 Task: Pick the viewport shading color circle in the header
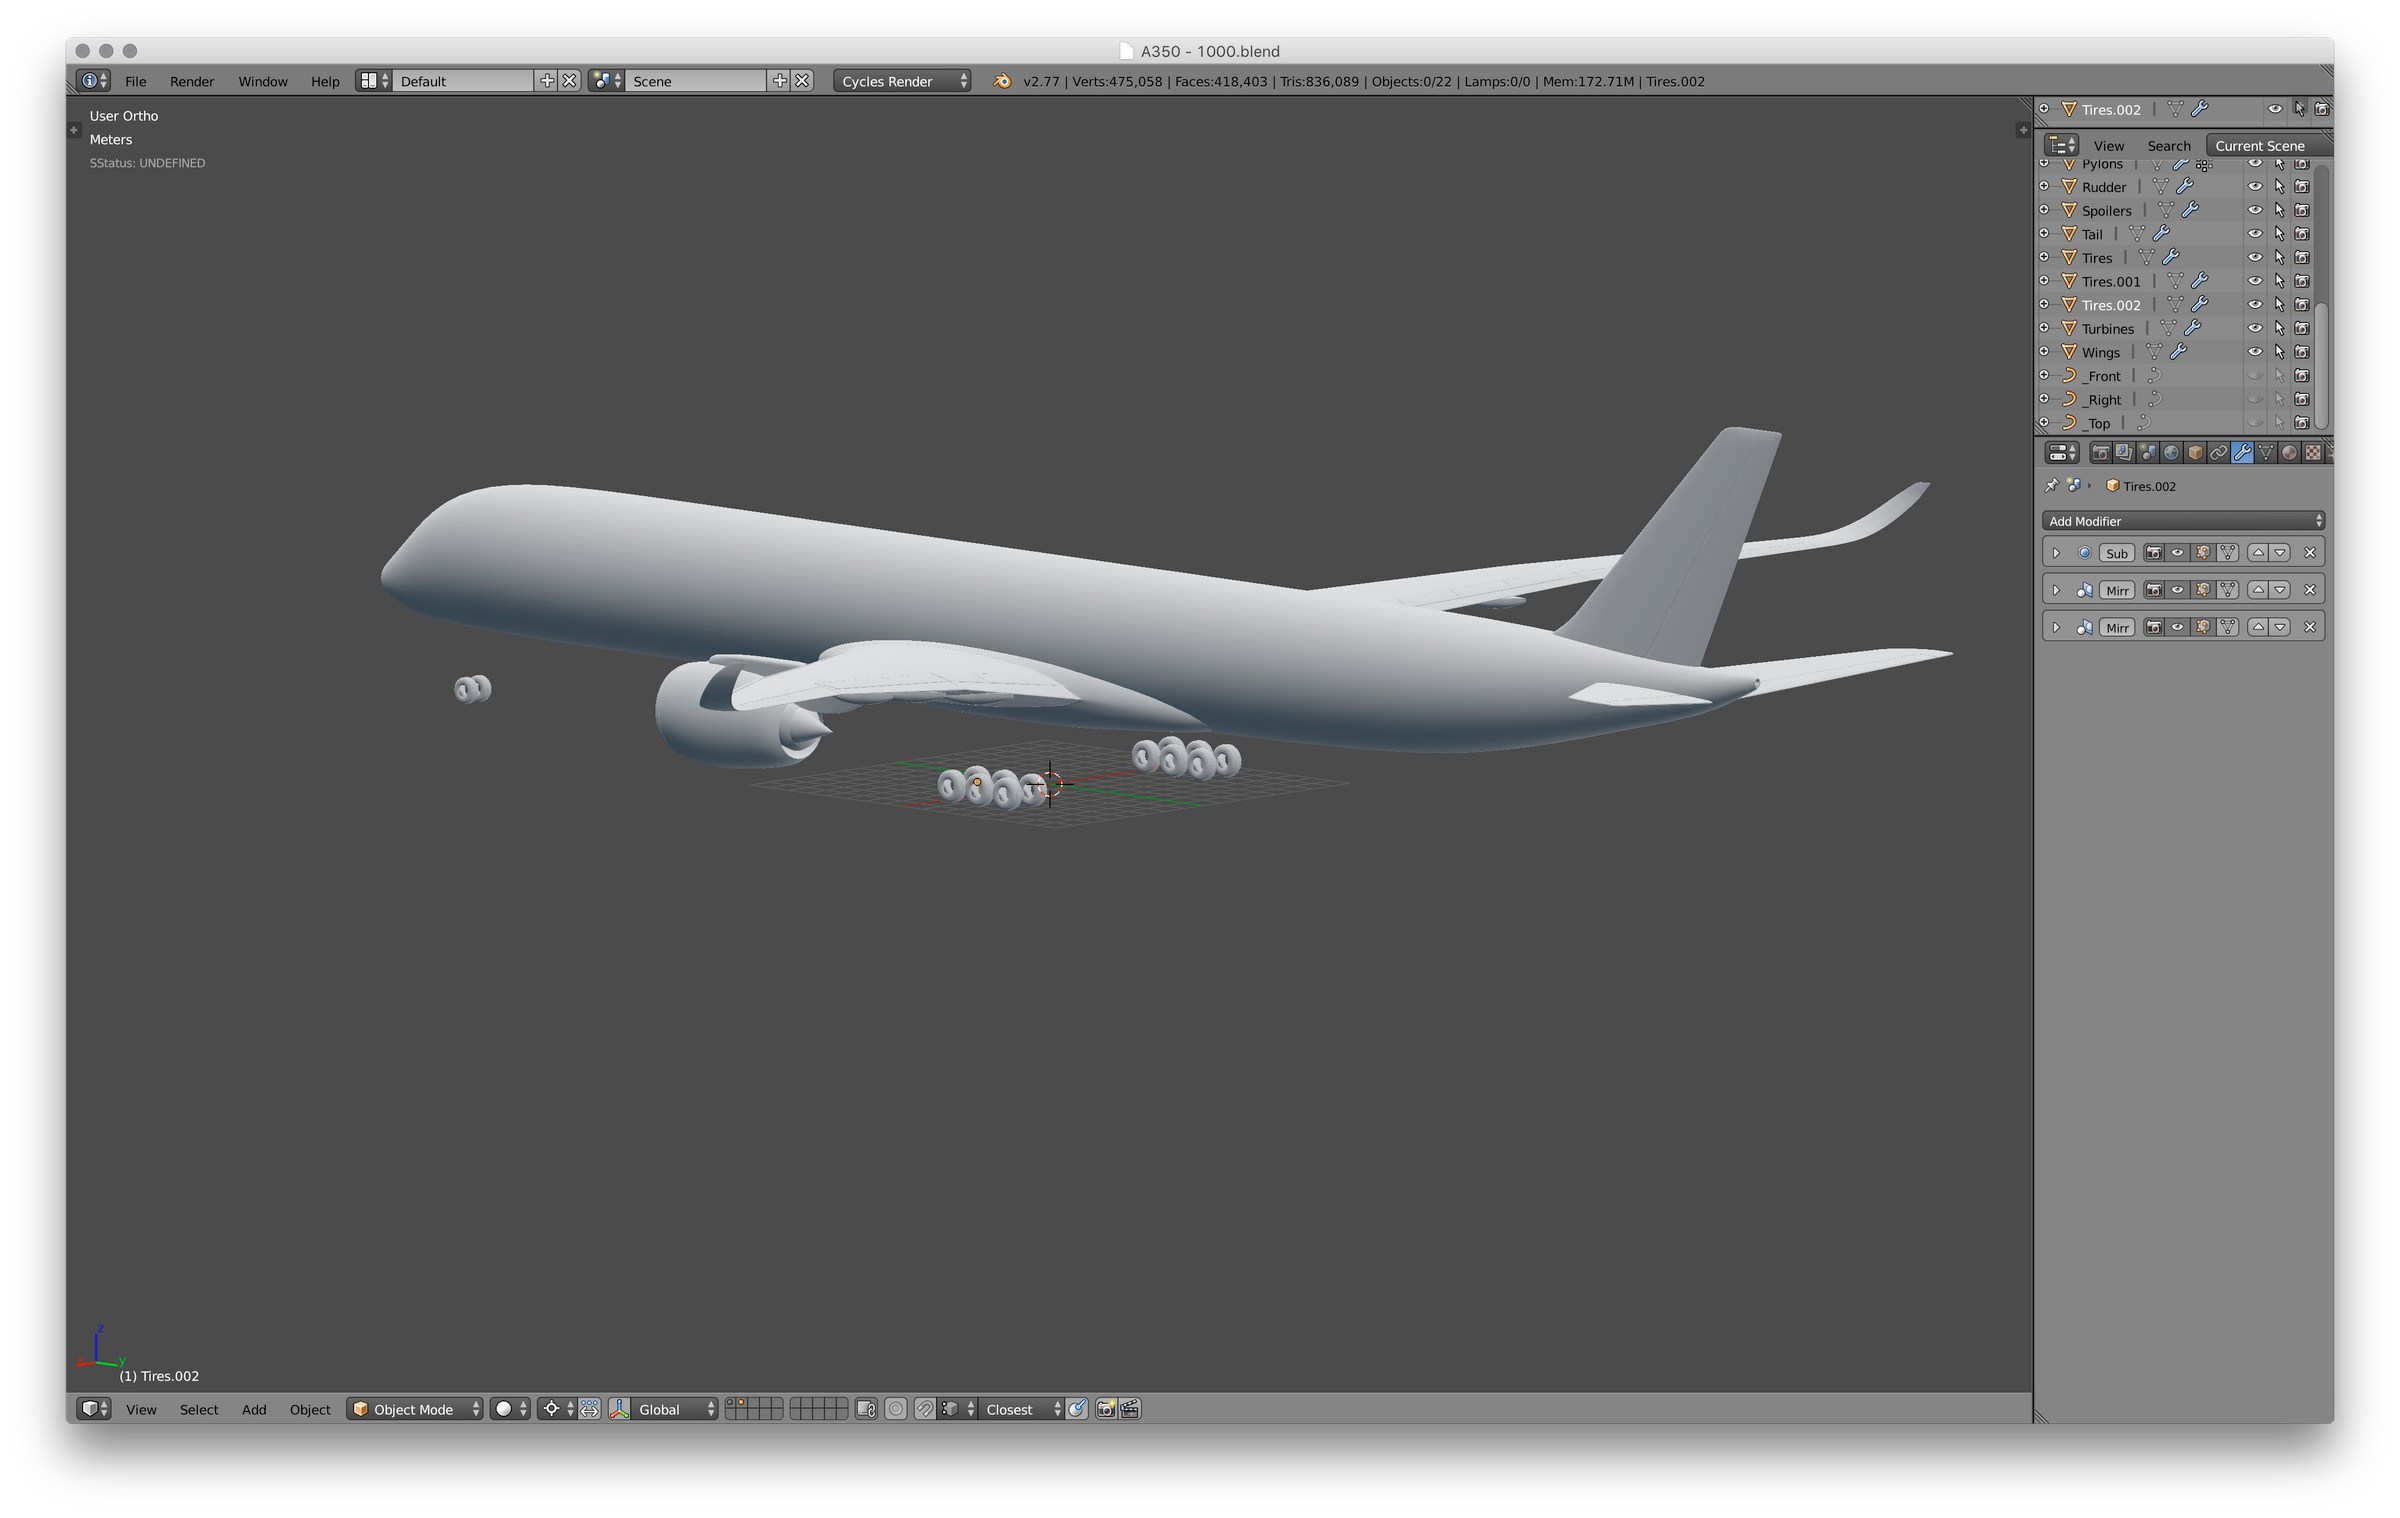click(505, 1410)
